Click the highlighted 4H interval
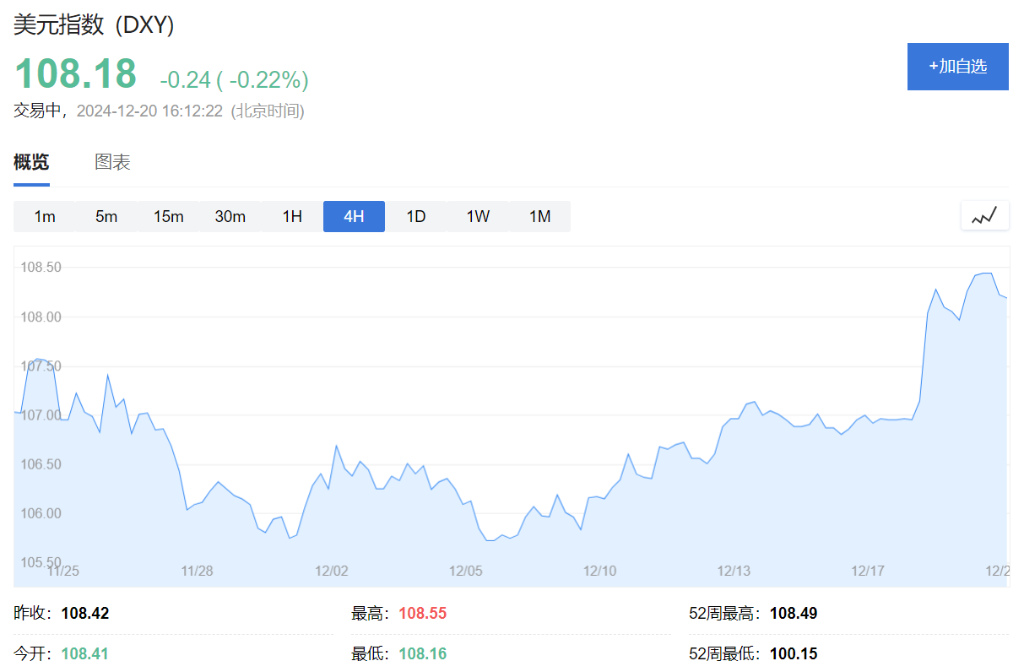 click(x=354, y=216)
